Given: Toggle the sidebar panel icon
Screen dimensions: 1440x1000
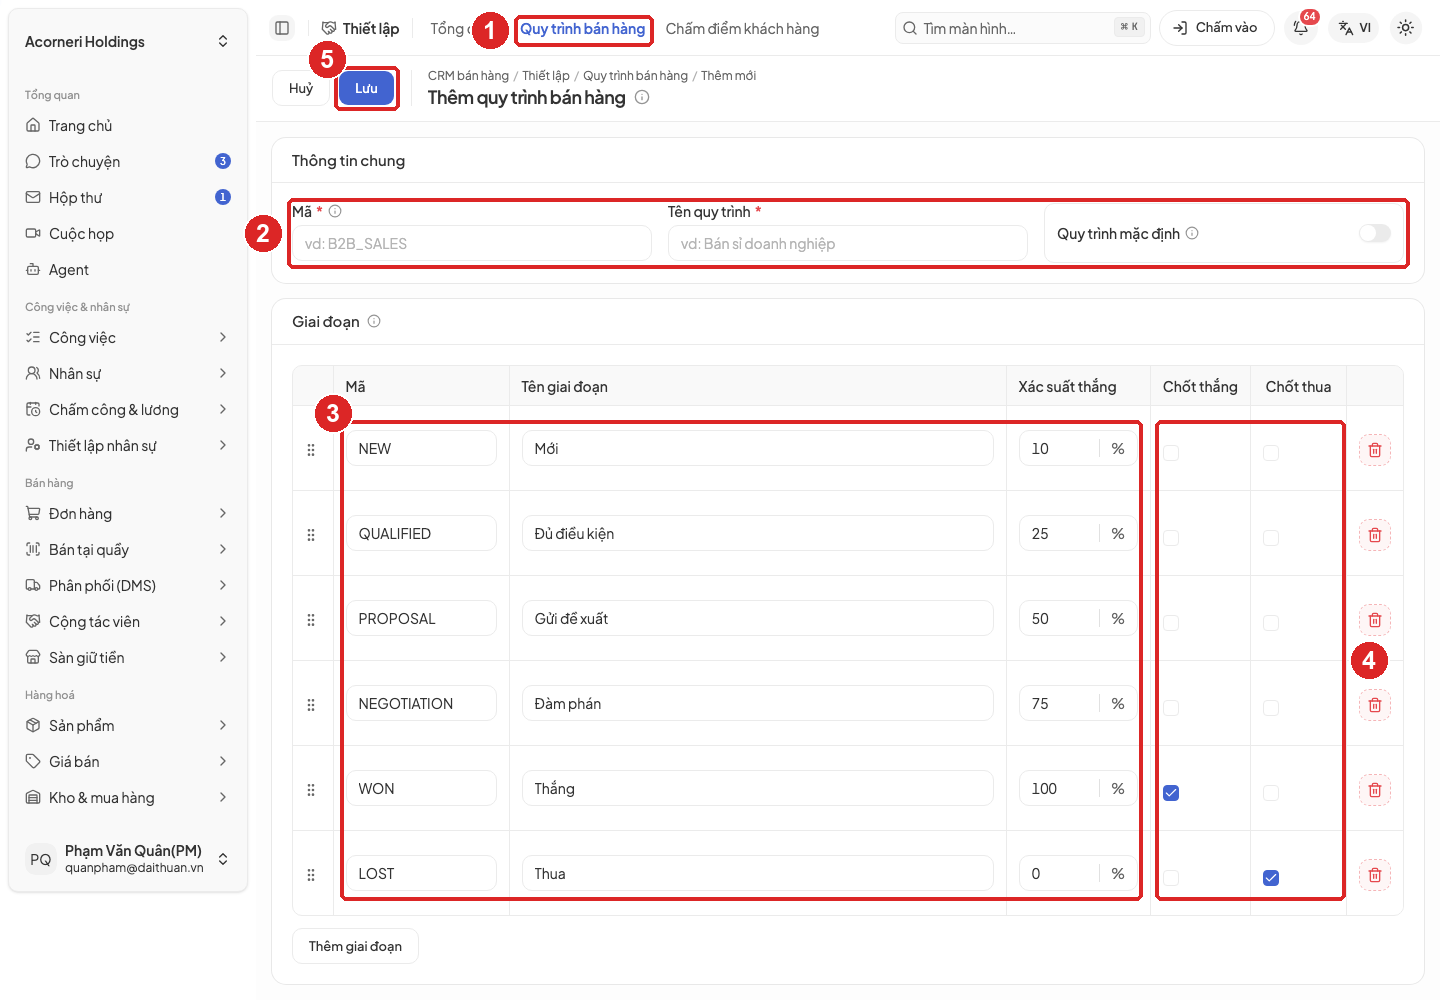Looking at the screenshot, I should (282, 28).
